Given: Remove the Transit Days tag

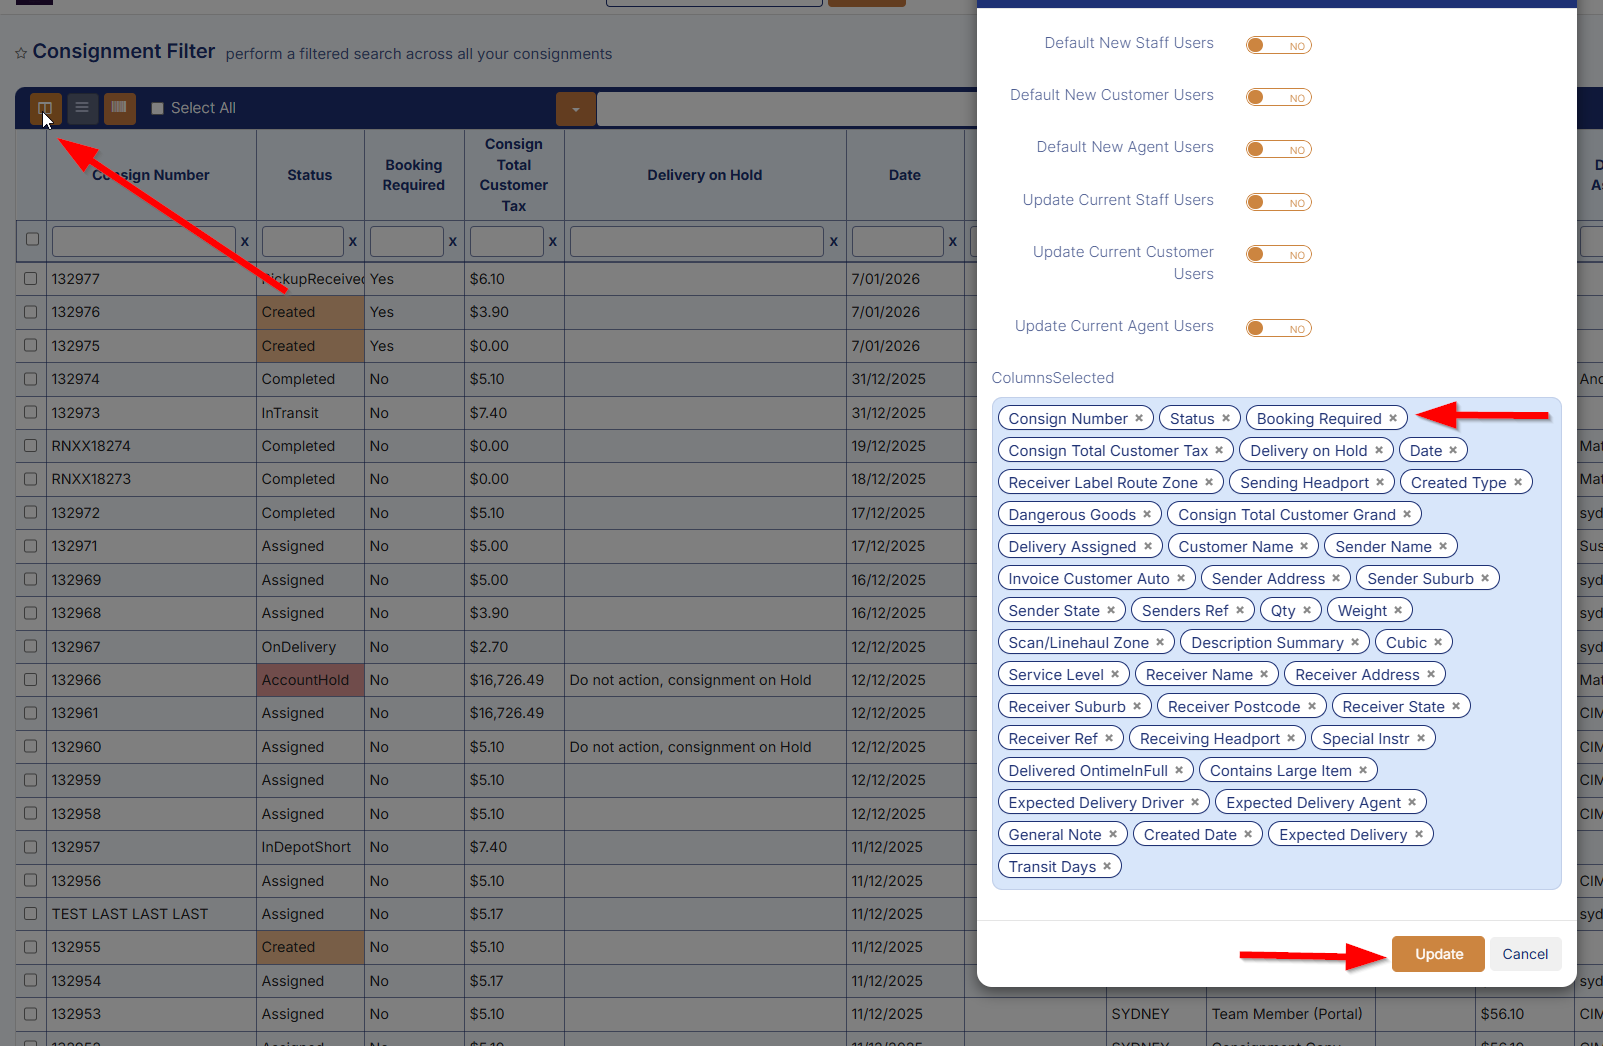Looking at the screenshot, I should (1107, 866).
